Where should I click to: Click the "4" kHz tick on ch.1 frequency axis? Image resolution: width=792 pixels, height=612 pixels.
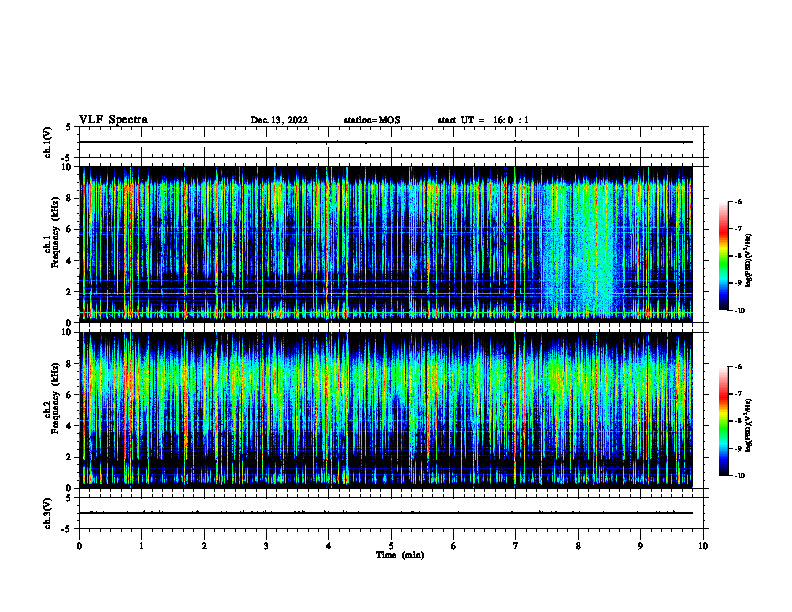[70, 261]
